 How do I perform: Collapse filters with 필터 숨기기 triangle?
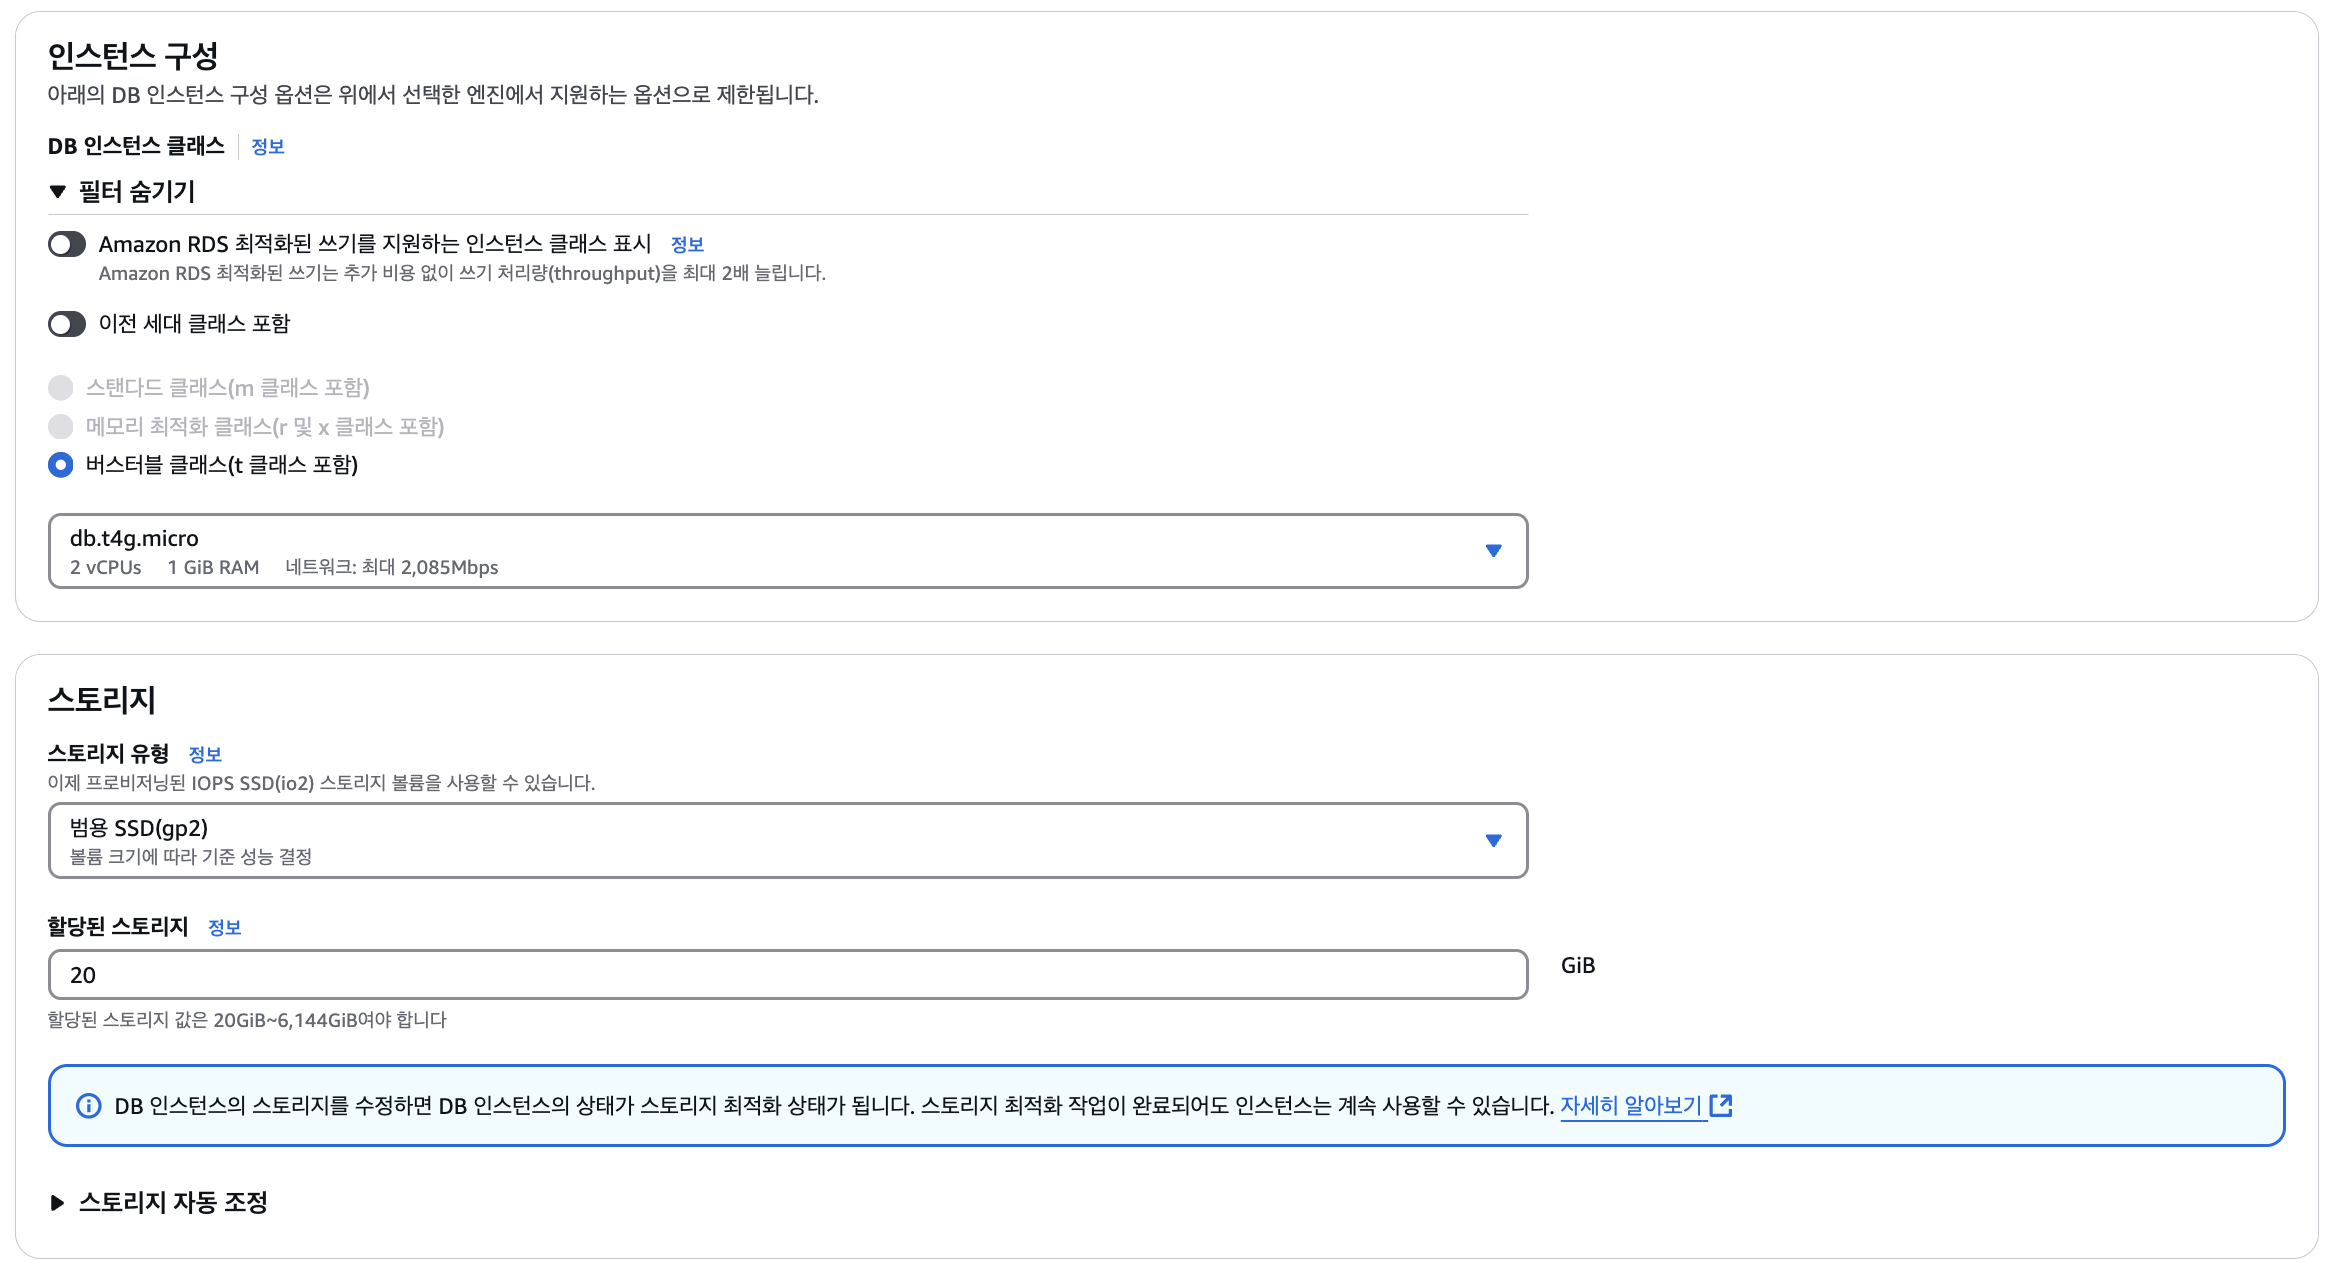58,191
